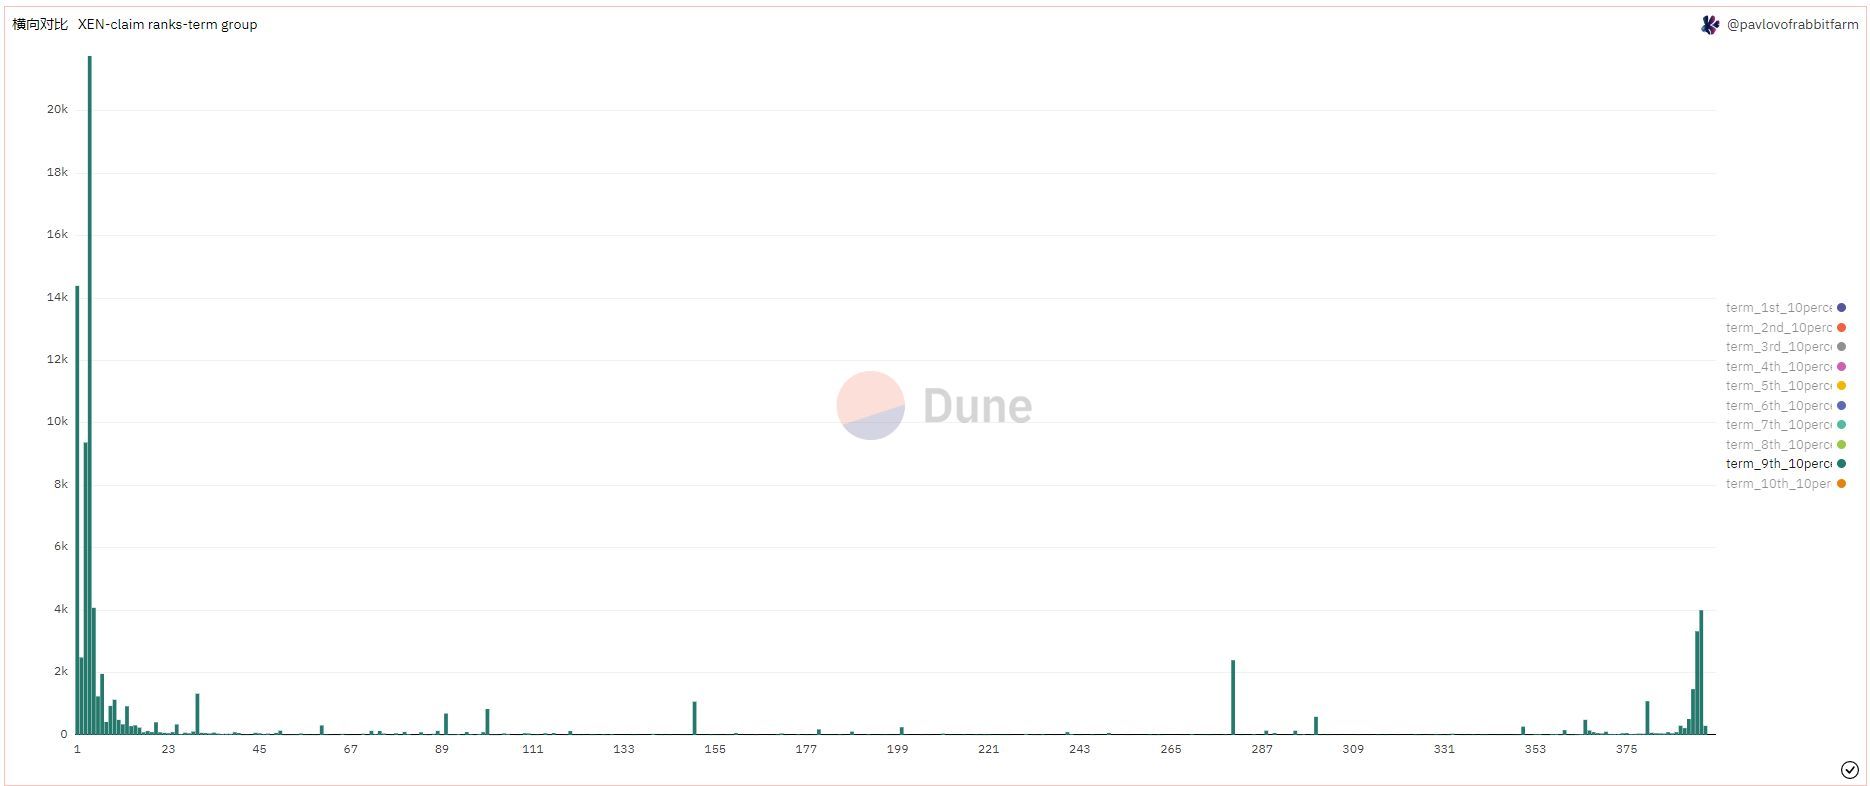Click y-axis label 18k

57,172
